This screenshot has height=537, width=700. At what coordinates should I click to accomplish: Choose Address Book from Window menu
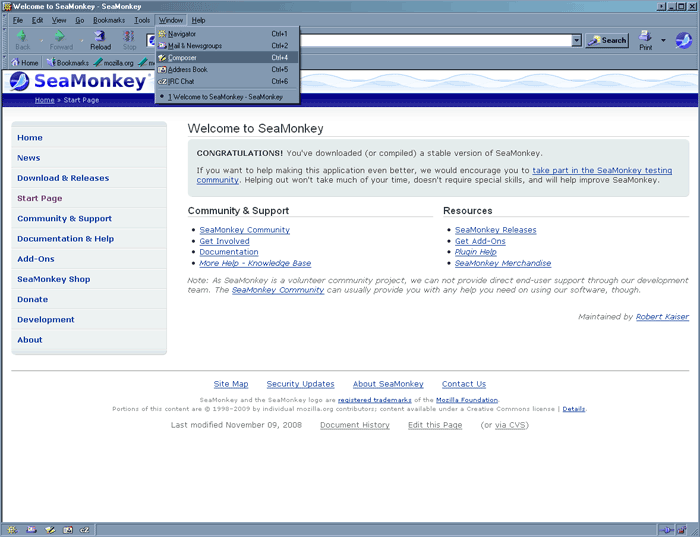tap(187, 70)
